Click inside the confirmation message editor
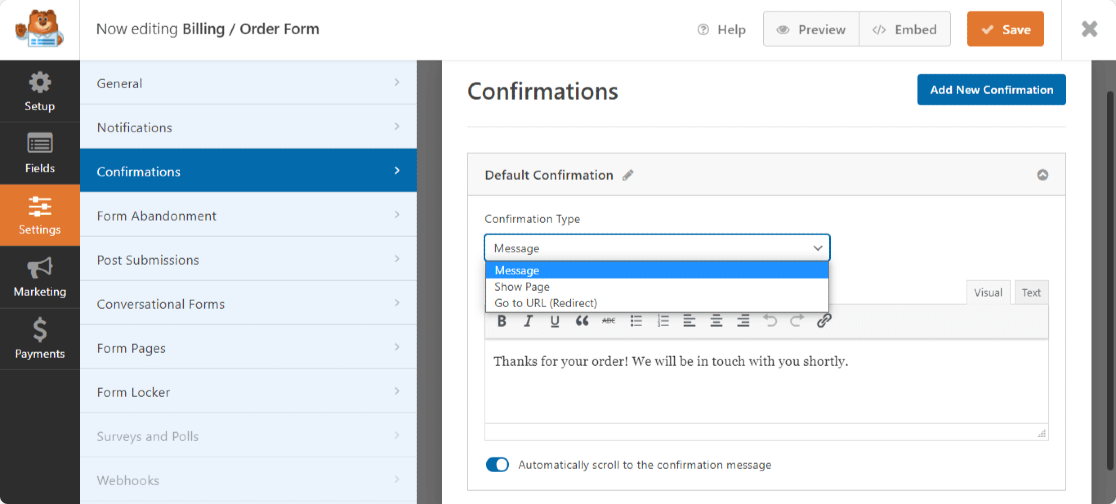 point(766,381)
